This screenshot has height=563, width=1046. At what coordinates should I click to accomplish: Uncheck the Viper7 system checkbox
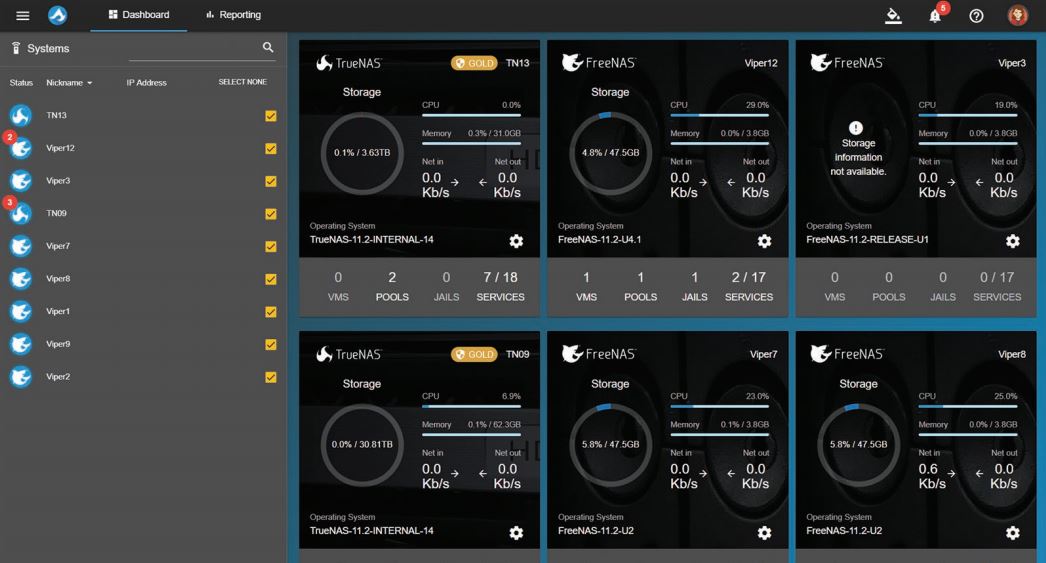click(271, 247)
